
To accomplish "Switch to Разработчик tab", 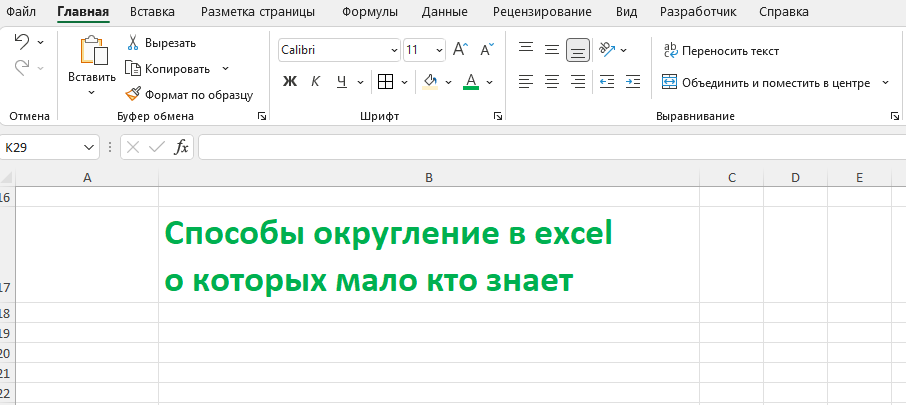I will [698, 12].
